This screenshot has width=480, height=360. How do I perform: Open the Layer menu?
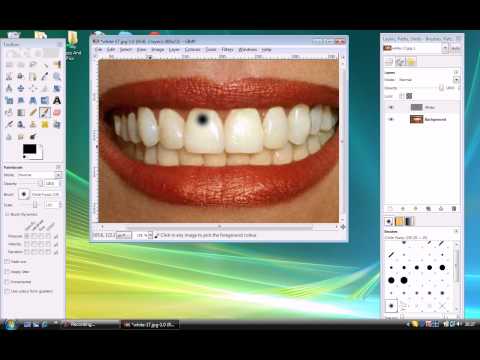point(174,50)
